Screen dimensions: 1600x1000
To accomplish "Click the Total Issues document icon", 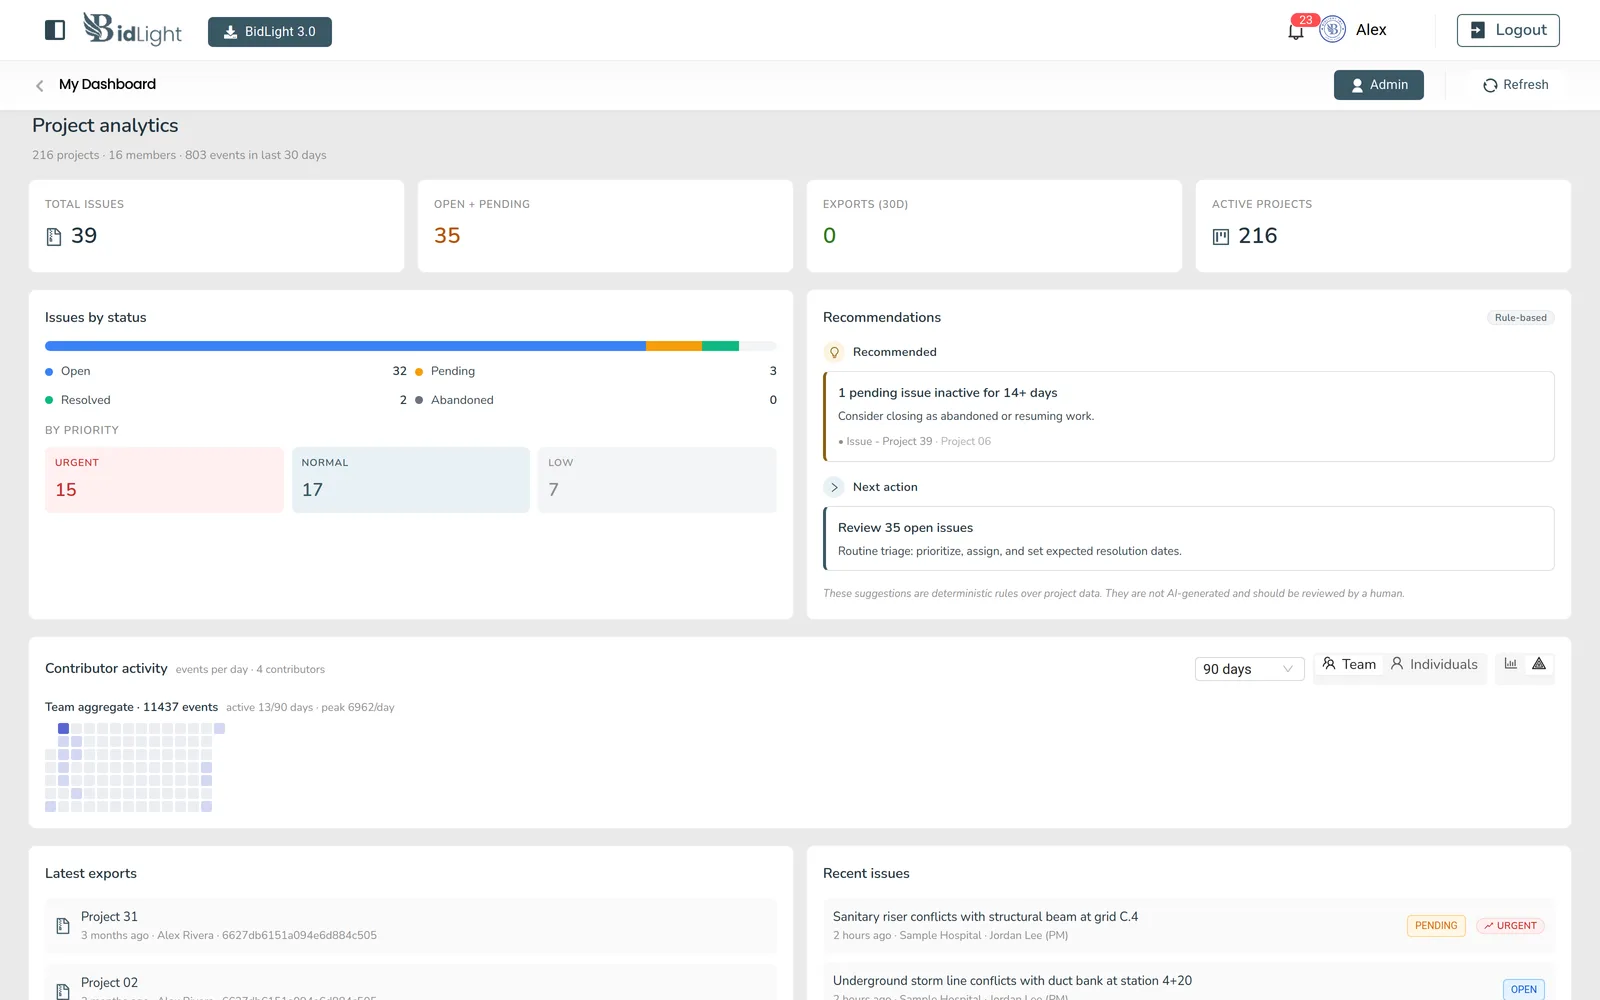I will point(54,237).
